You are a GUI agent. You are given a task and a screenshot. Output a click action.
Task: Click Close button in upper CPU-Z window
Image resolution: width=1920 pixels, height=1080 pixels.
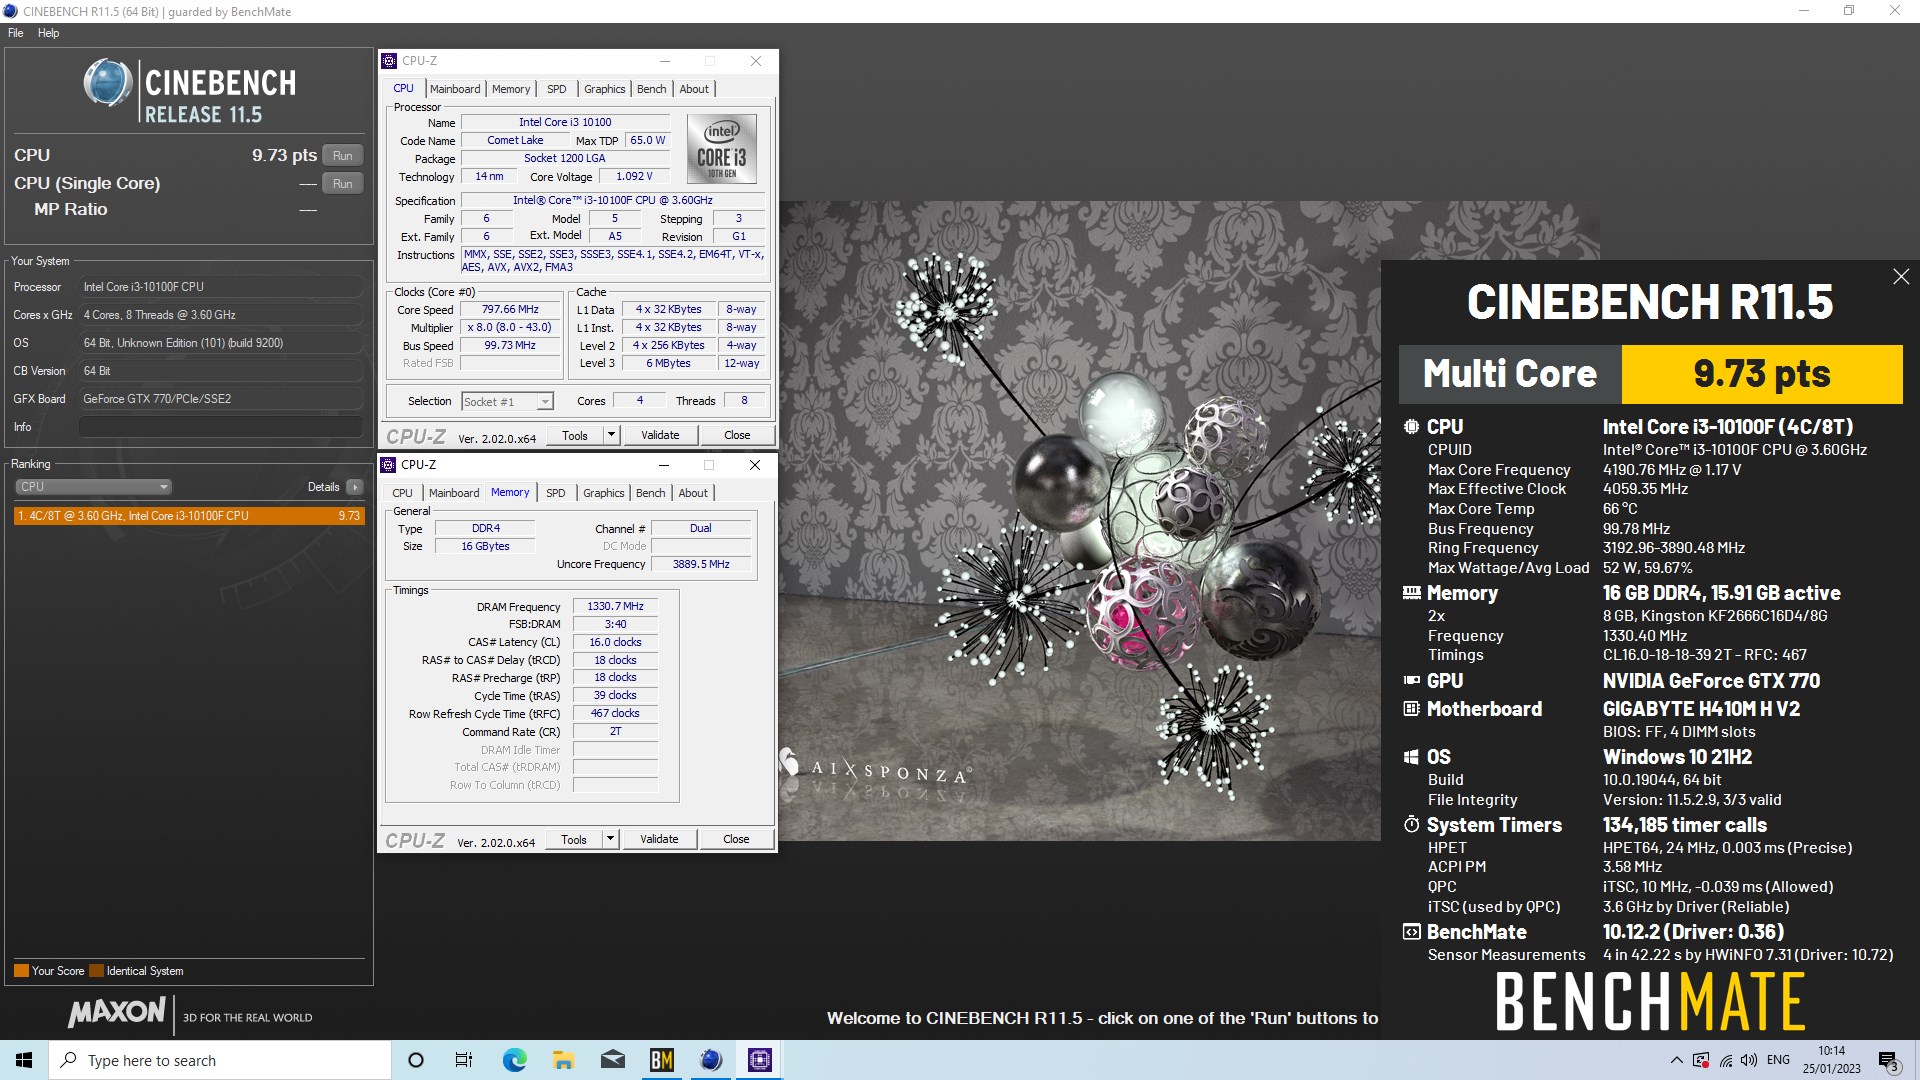tap(737, 436)
